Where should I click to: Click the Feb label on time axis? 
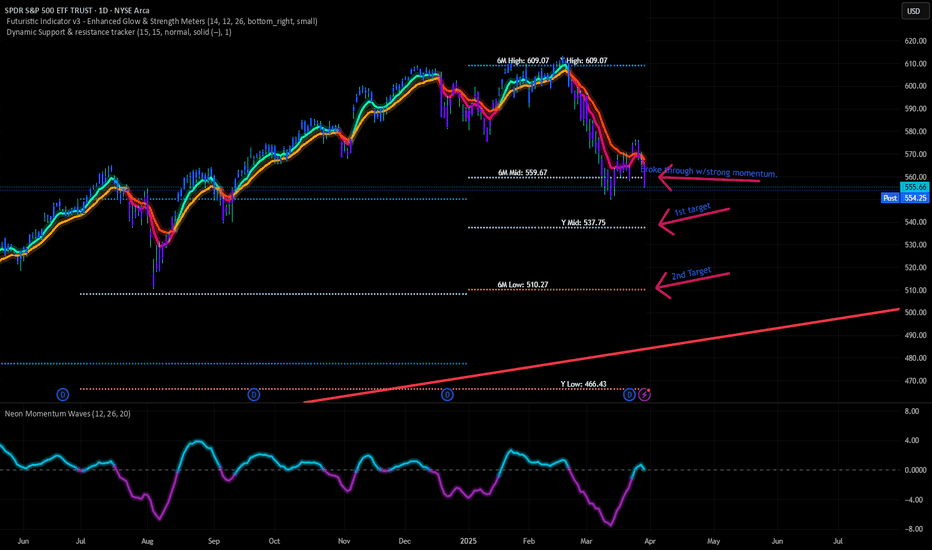point(528,541)
